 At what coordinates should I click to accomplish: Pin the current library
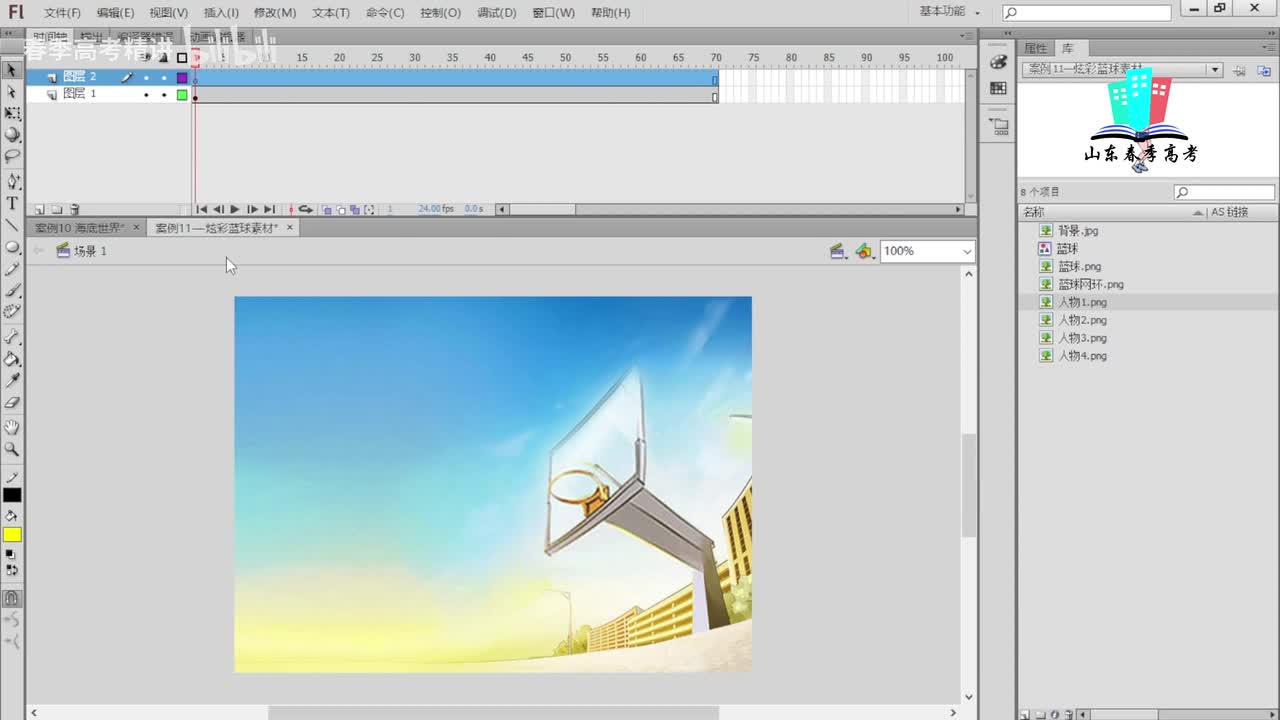pos(1239,71)
